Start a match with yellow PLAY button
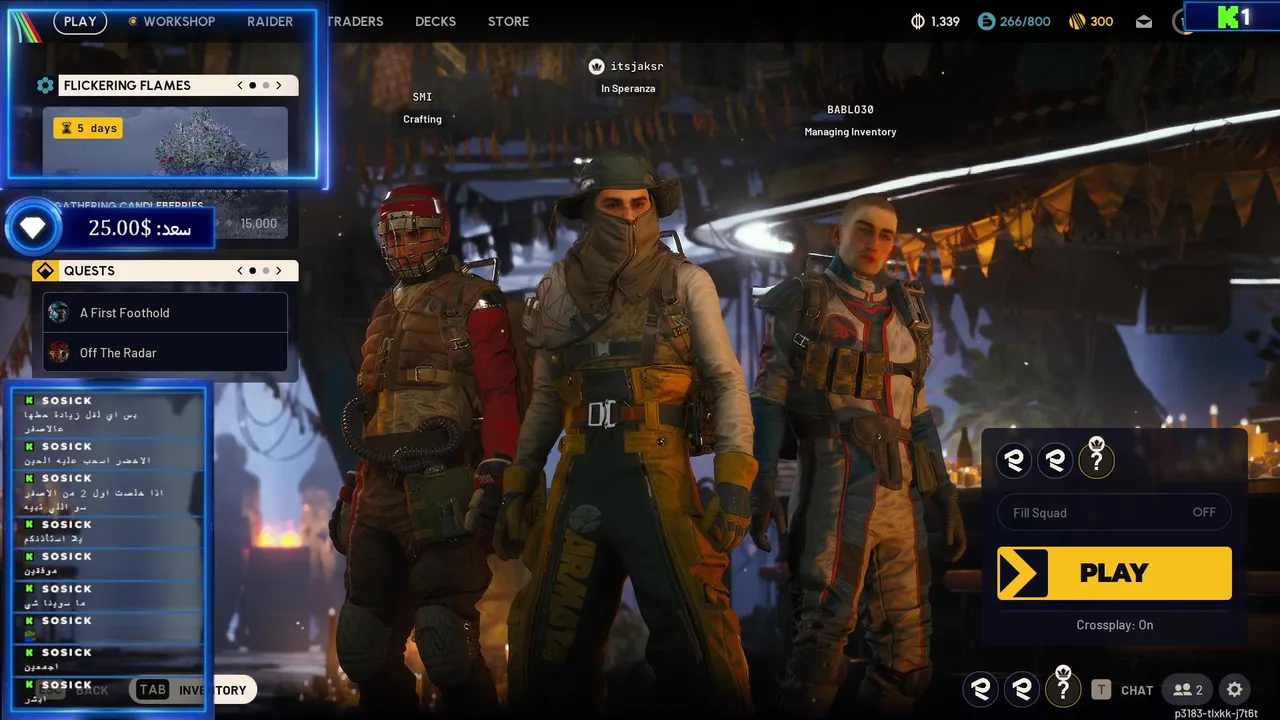 coord(1114,573)
